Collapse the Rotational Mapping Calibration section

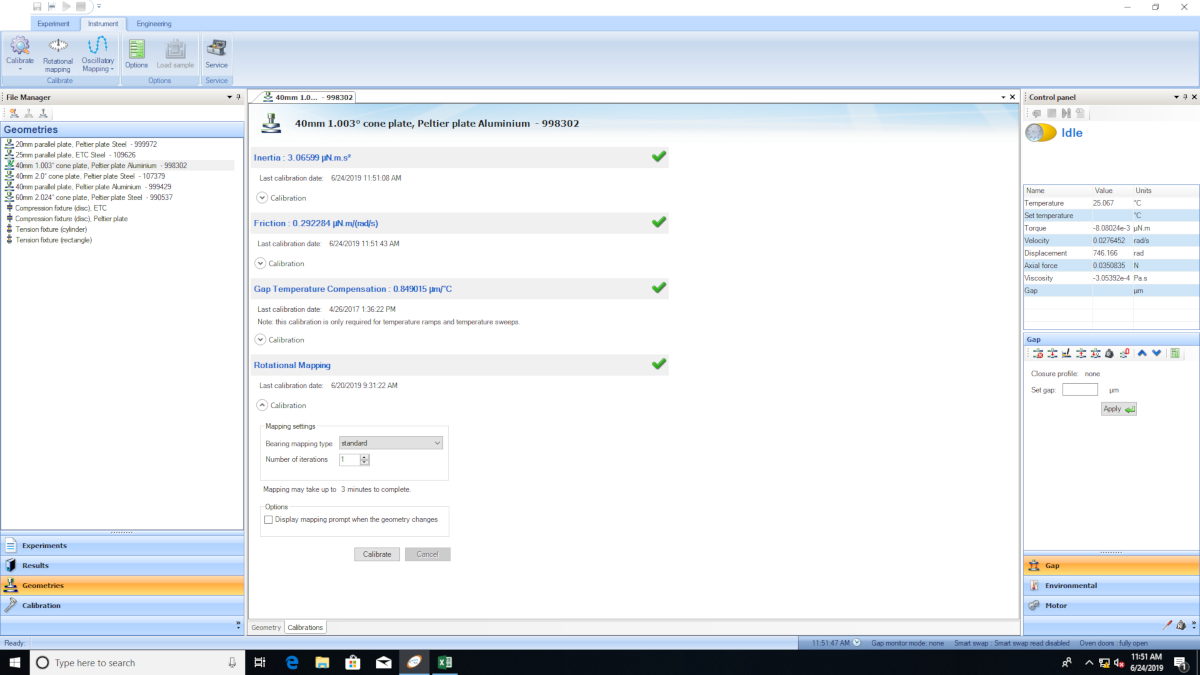pos(261,406)
